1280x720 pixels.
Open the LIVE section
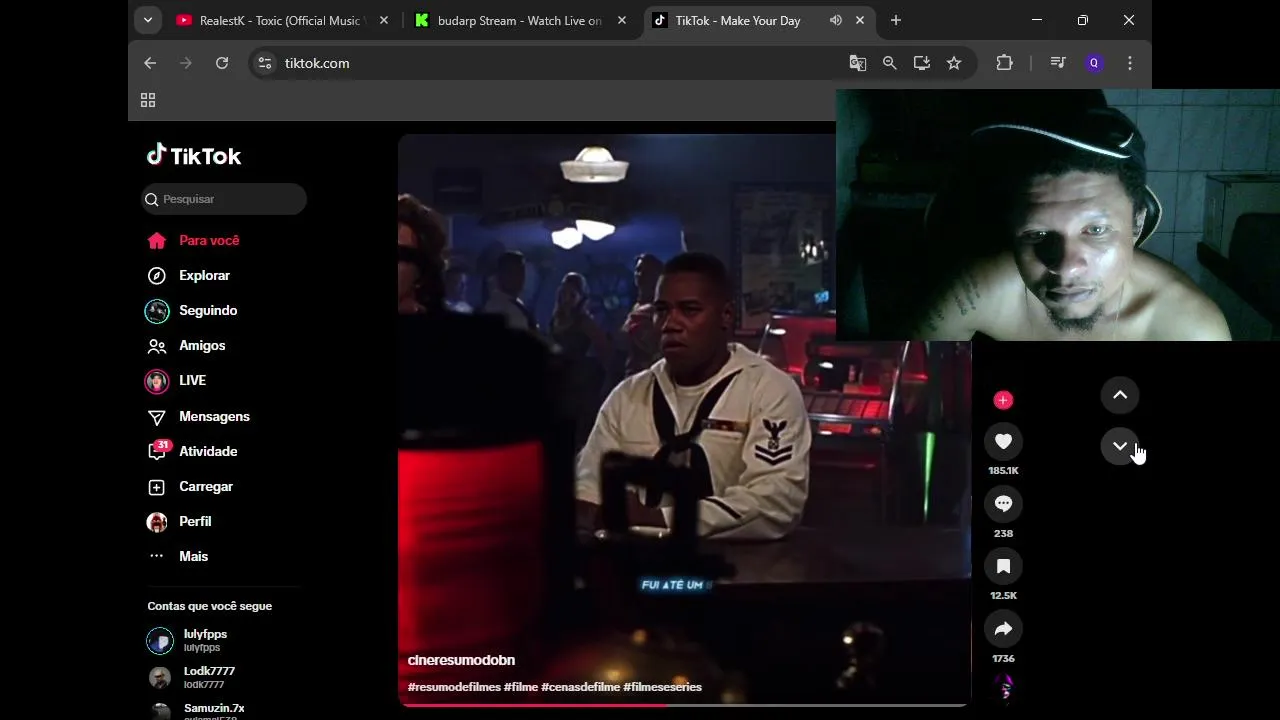pos(176,380)
